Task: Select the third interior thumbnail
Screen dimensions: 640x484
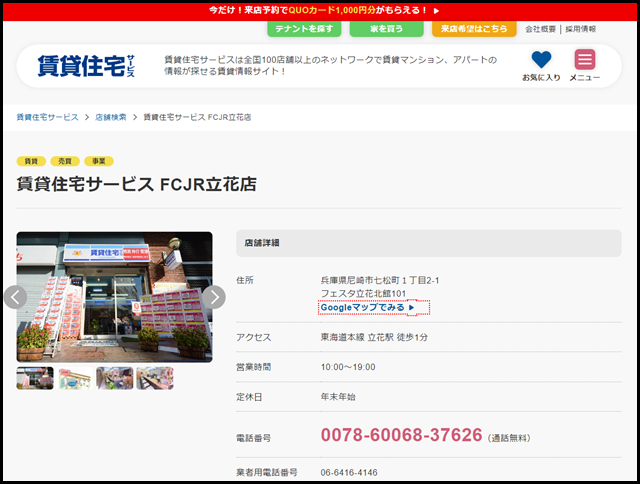Action: point(115,378)
